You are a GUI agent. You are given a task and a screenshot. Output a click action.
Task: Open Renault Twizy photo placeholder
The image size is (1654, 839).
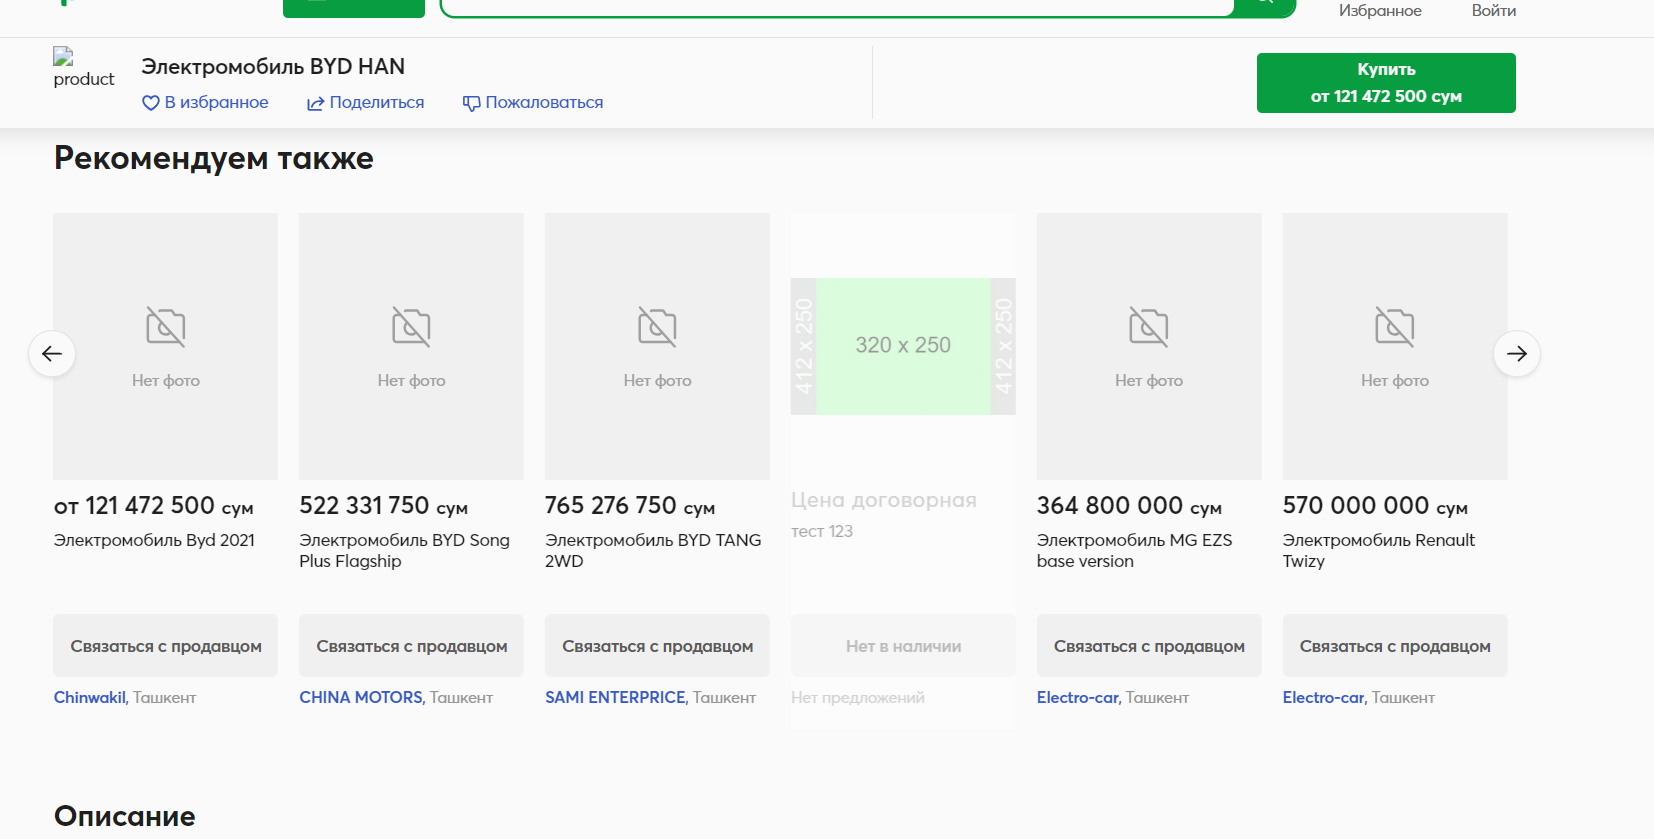pos(1395,346)
